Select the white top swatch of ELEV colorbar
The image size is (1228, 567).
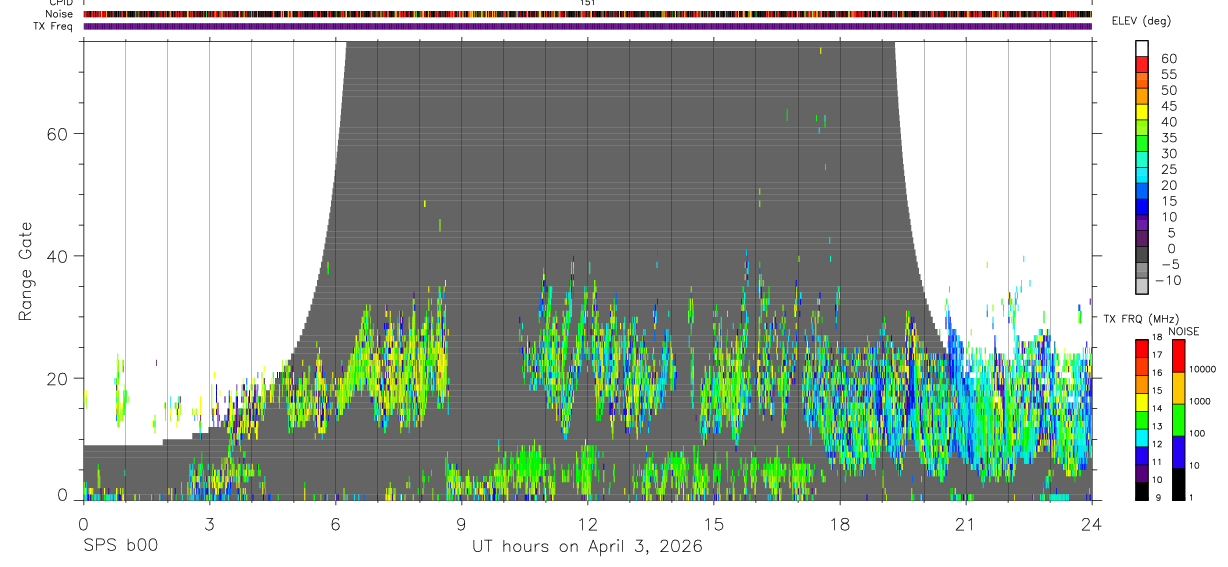(1142, 49)
